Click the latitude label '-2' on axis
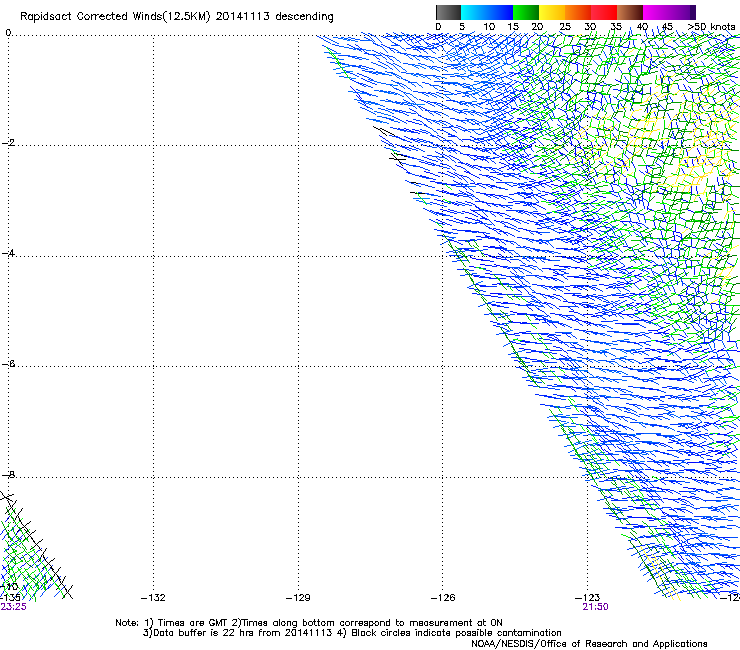 tap(8, 143)
